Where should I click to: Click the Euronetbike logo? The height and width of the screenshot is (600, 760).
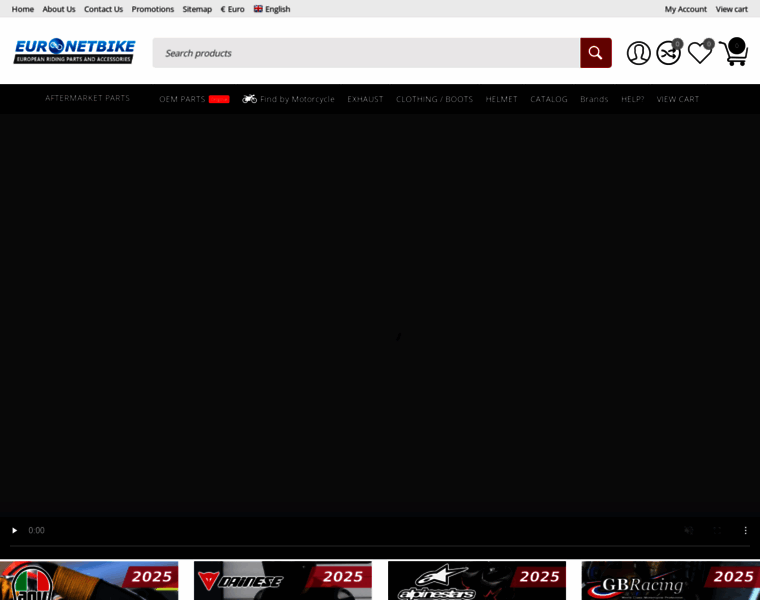pos(74,51)
